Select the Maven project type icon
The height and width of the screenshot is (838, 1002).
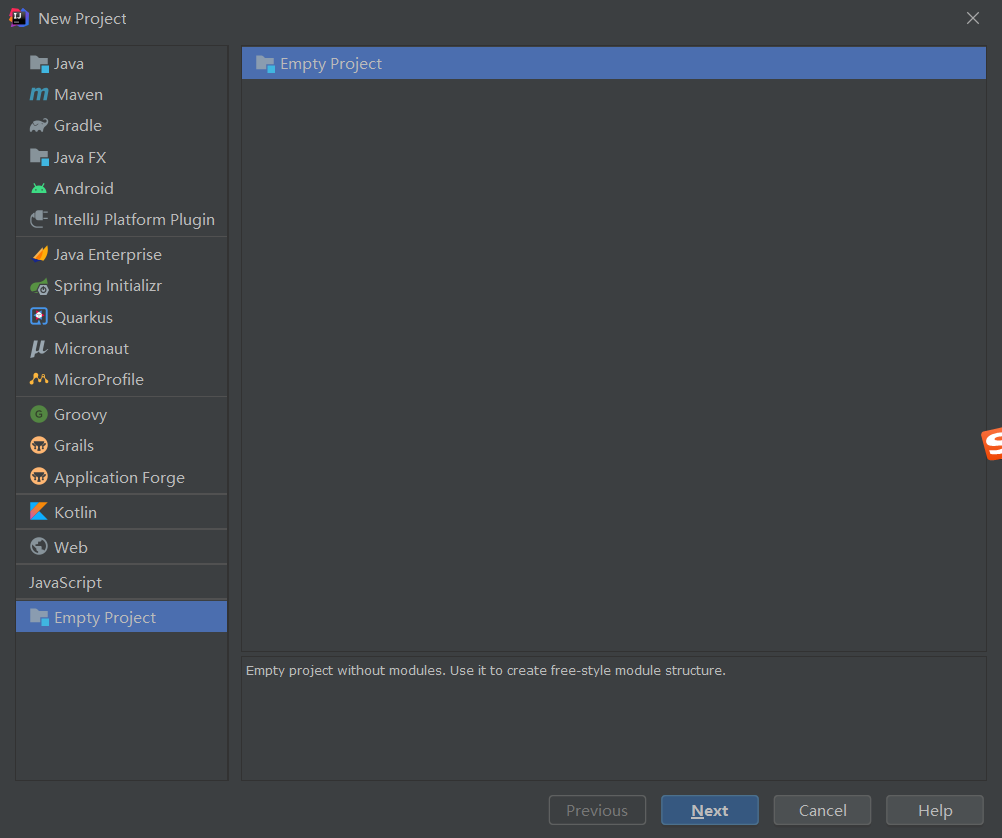tap(39, 95)
